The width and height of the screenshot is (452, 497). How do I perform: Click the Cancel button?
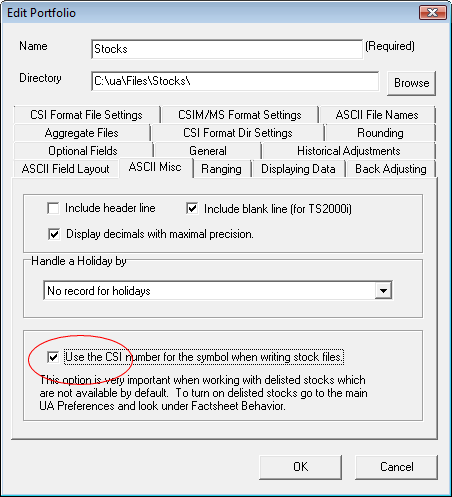coord(396,467)
